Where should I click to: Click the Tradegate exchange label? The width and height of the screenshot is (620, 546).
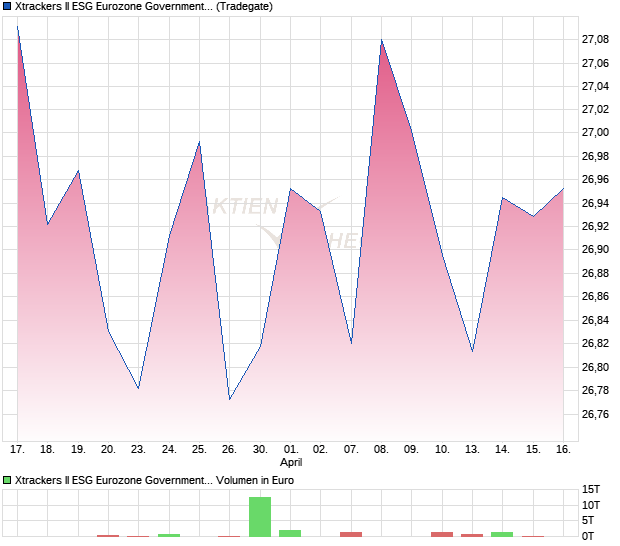pos(244,6)
